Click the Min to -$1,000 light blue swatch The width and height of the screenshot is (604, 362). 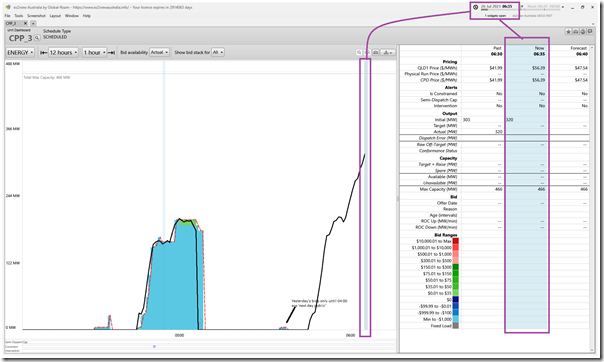click(x=456, y=319)
